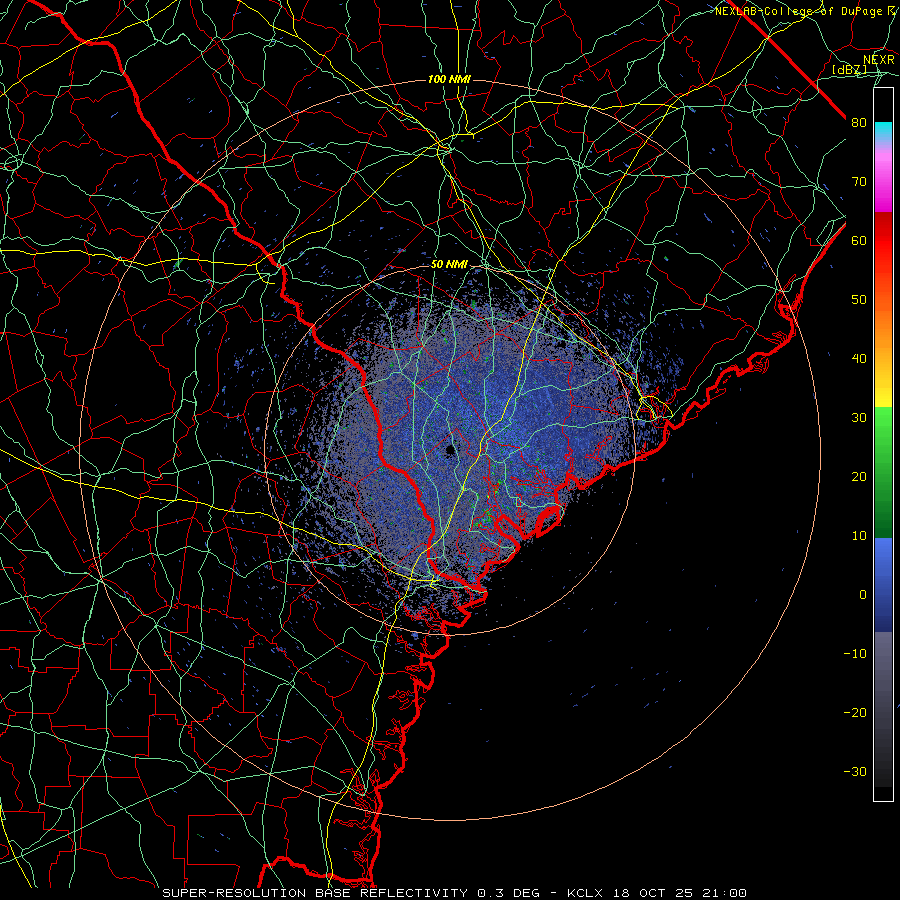
Task: Click the "KCLX" station ID in the caption
Action: point(585,893)
